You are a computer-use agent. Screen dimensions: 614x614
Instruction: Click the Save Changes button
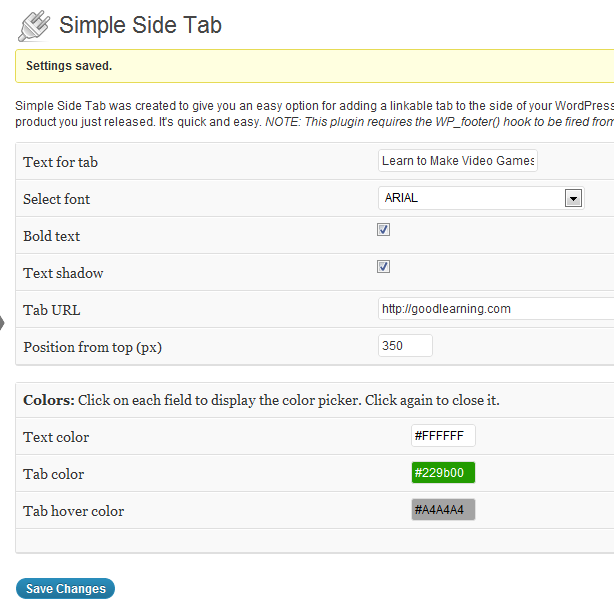pyautogui.click(x=65, y=589)
